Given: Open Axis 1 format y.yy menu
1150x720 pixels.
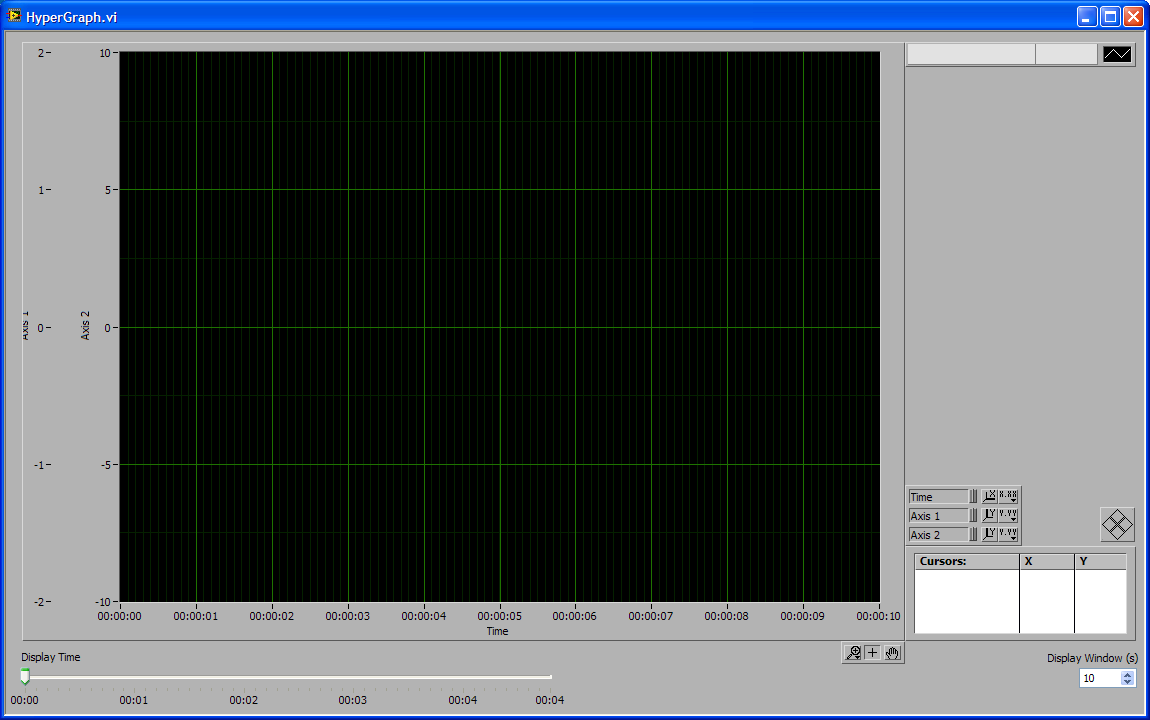Looking at the screenshot, I should pos(1008,515).
